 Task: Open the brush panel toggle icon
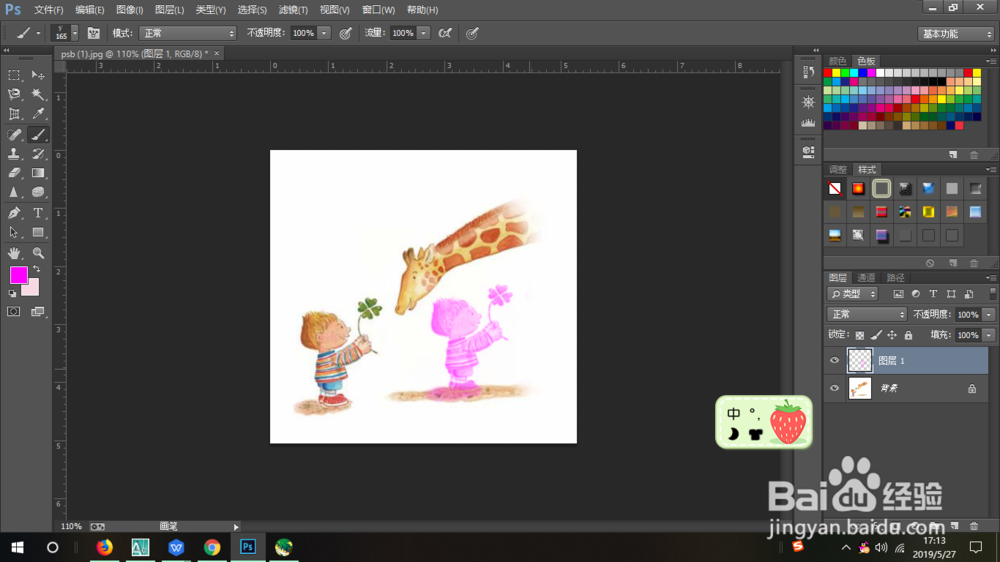tap(94, 33)
